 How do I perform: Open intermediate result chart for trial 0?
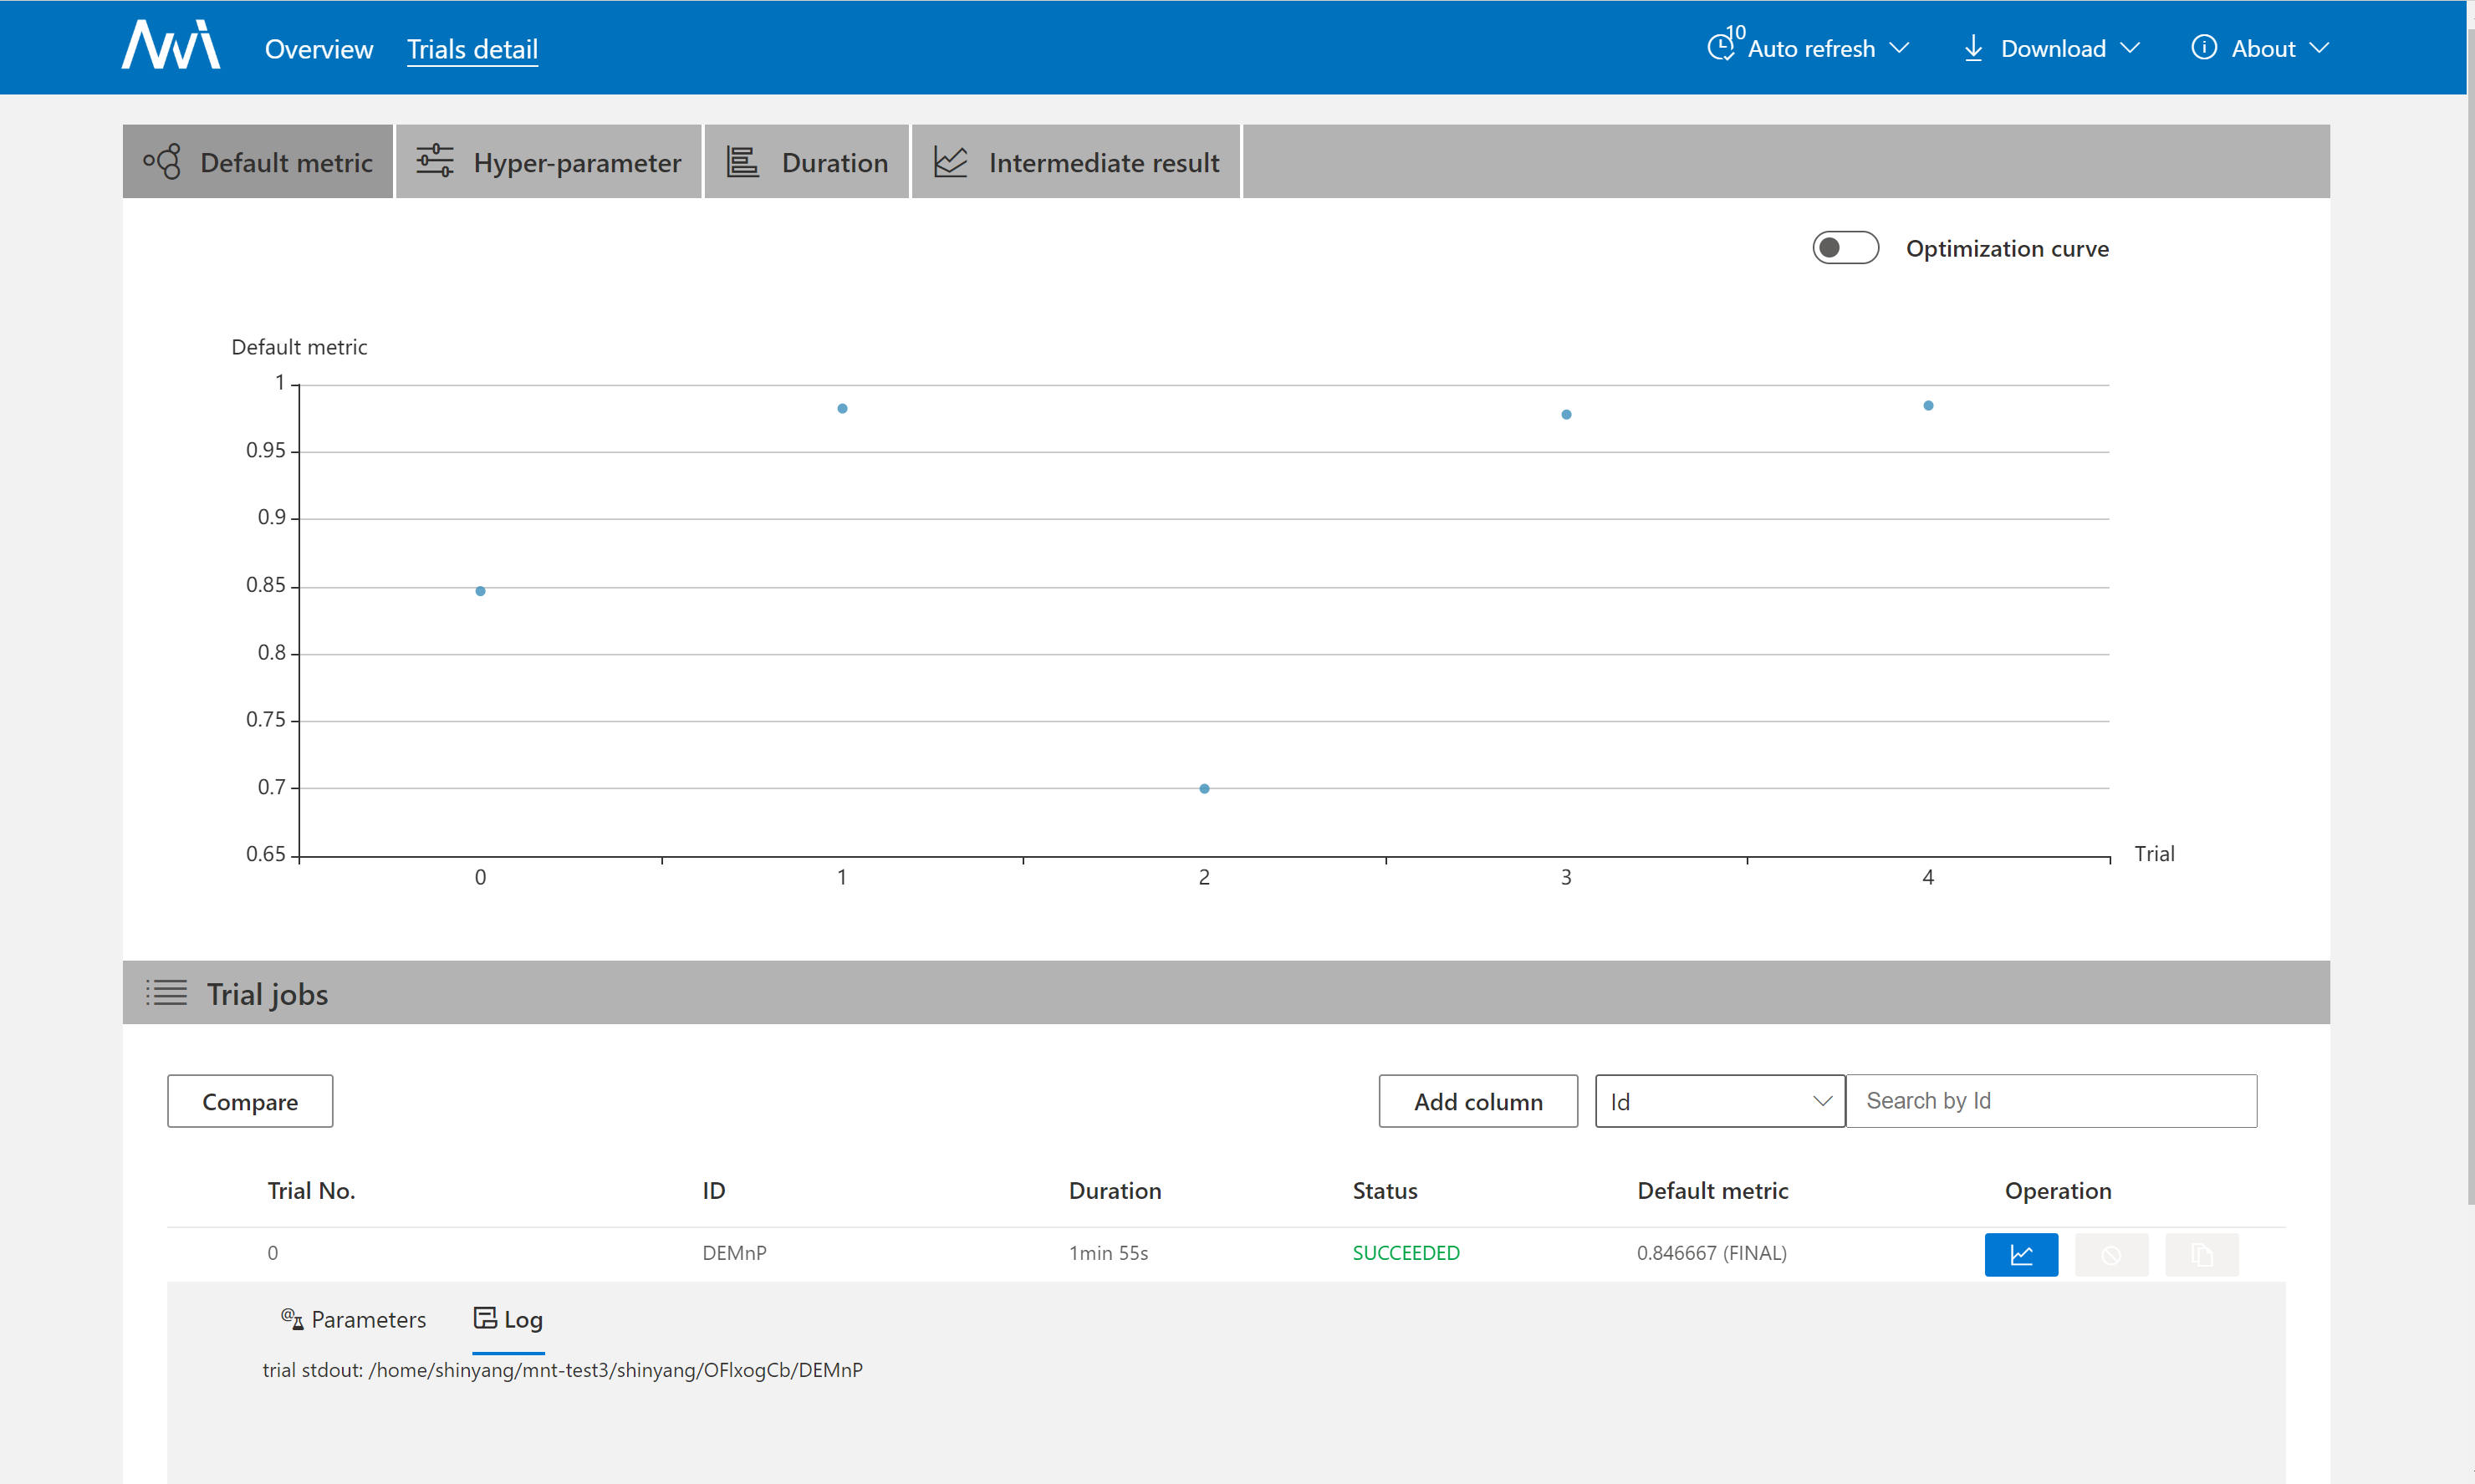point(2020,1254)
